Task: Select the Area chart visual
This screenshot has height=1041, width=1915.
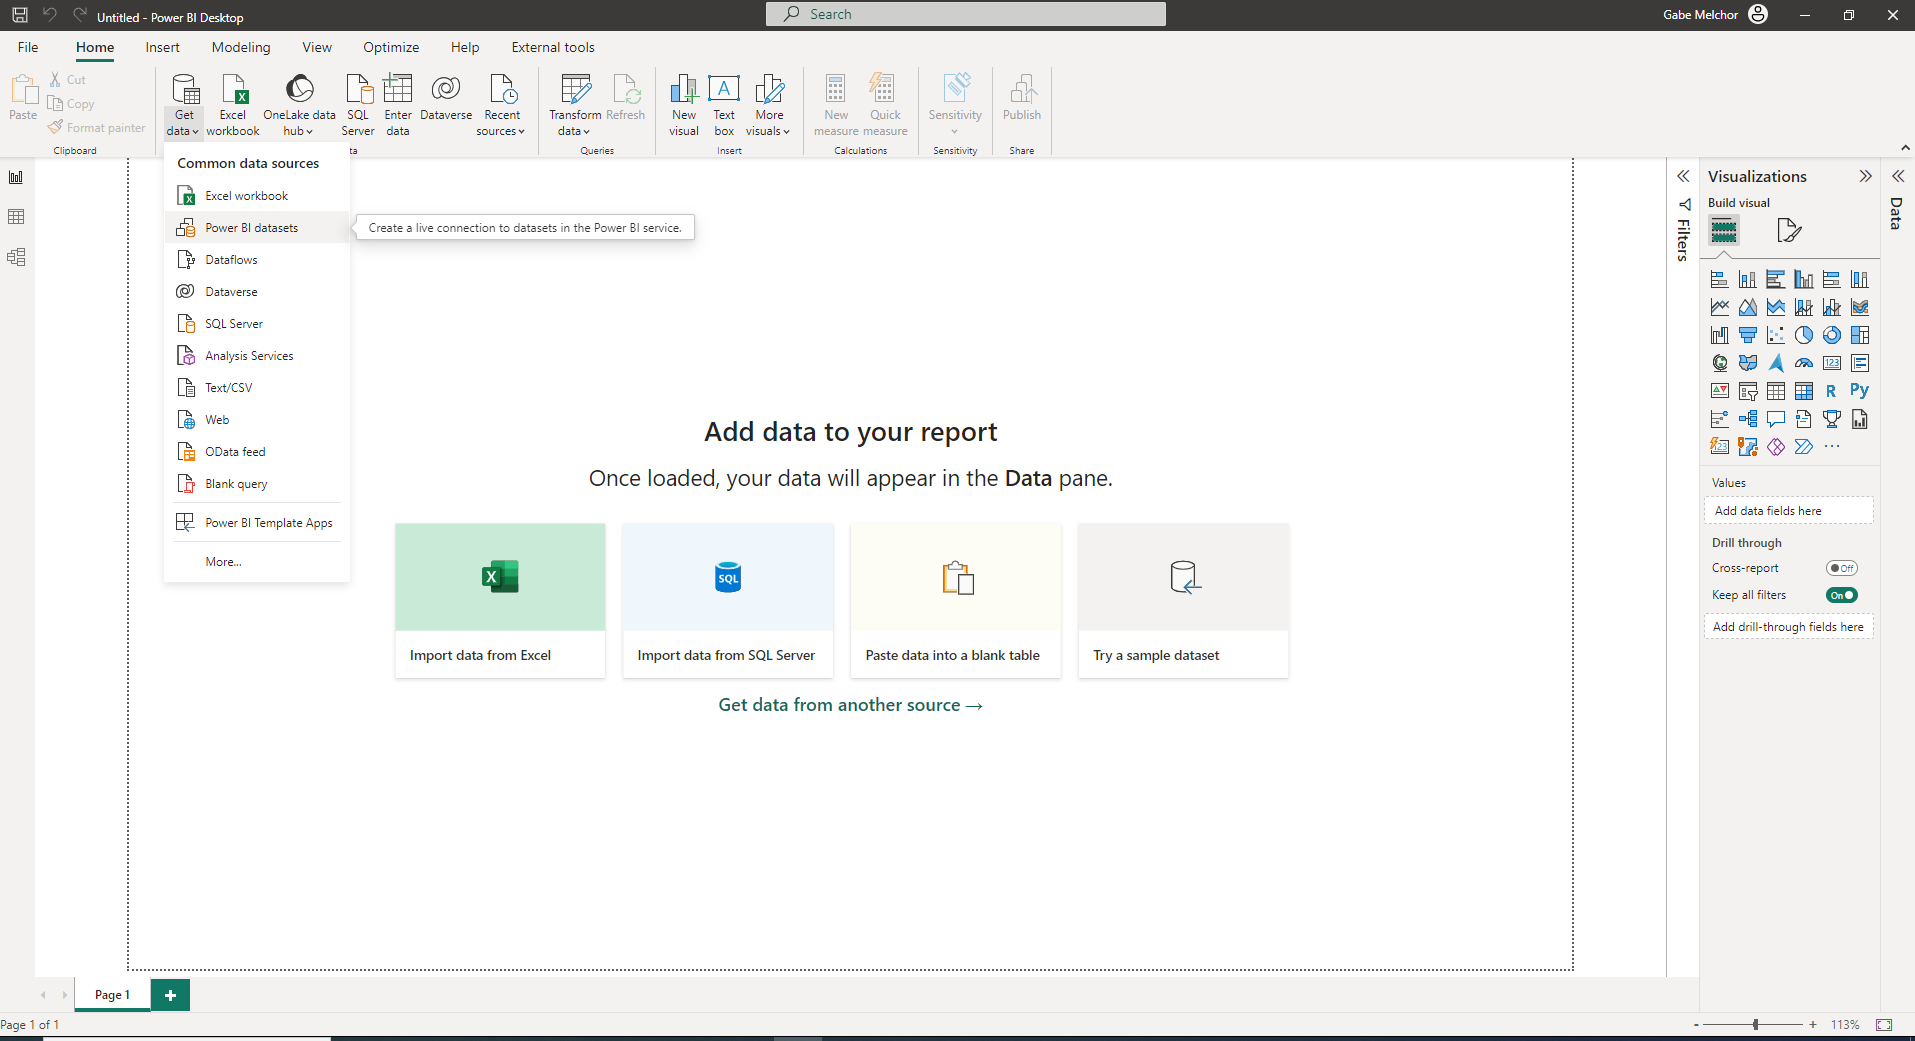Action: pyautogui.click(x=1747, y=307)
